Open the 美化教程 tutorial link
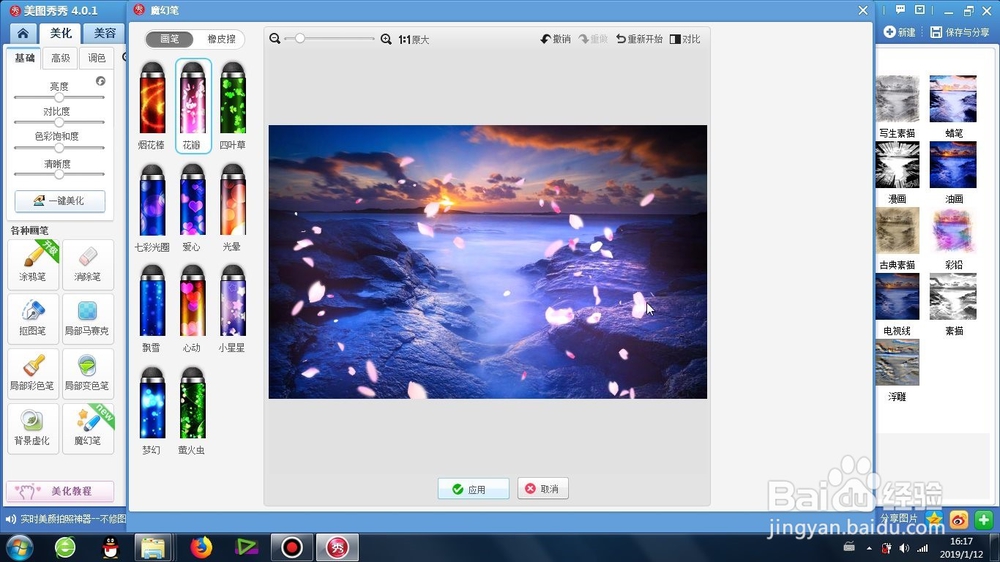Screen dimensions: 1000x562 click(x=60, y=491)
